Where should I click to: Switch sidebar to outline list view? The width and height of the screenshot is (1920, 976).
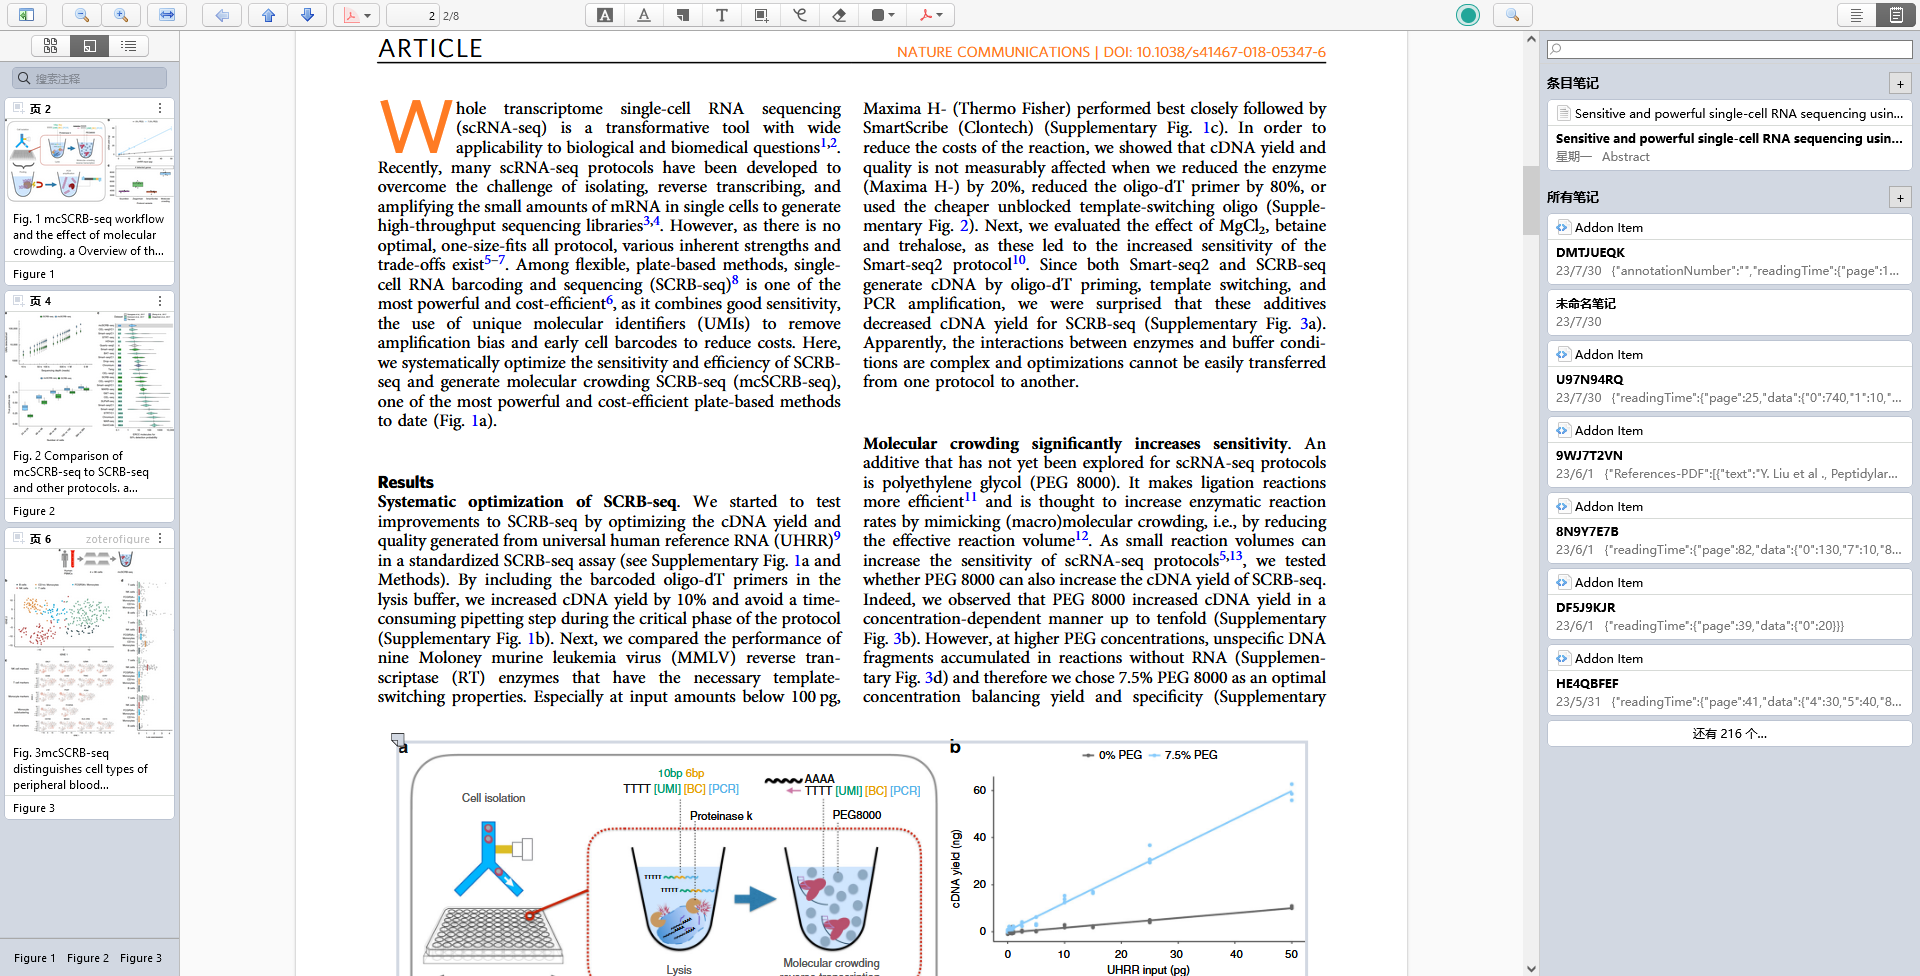tap(127, 45)
